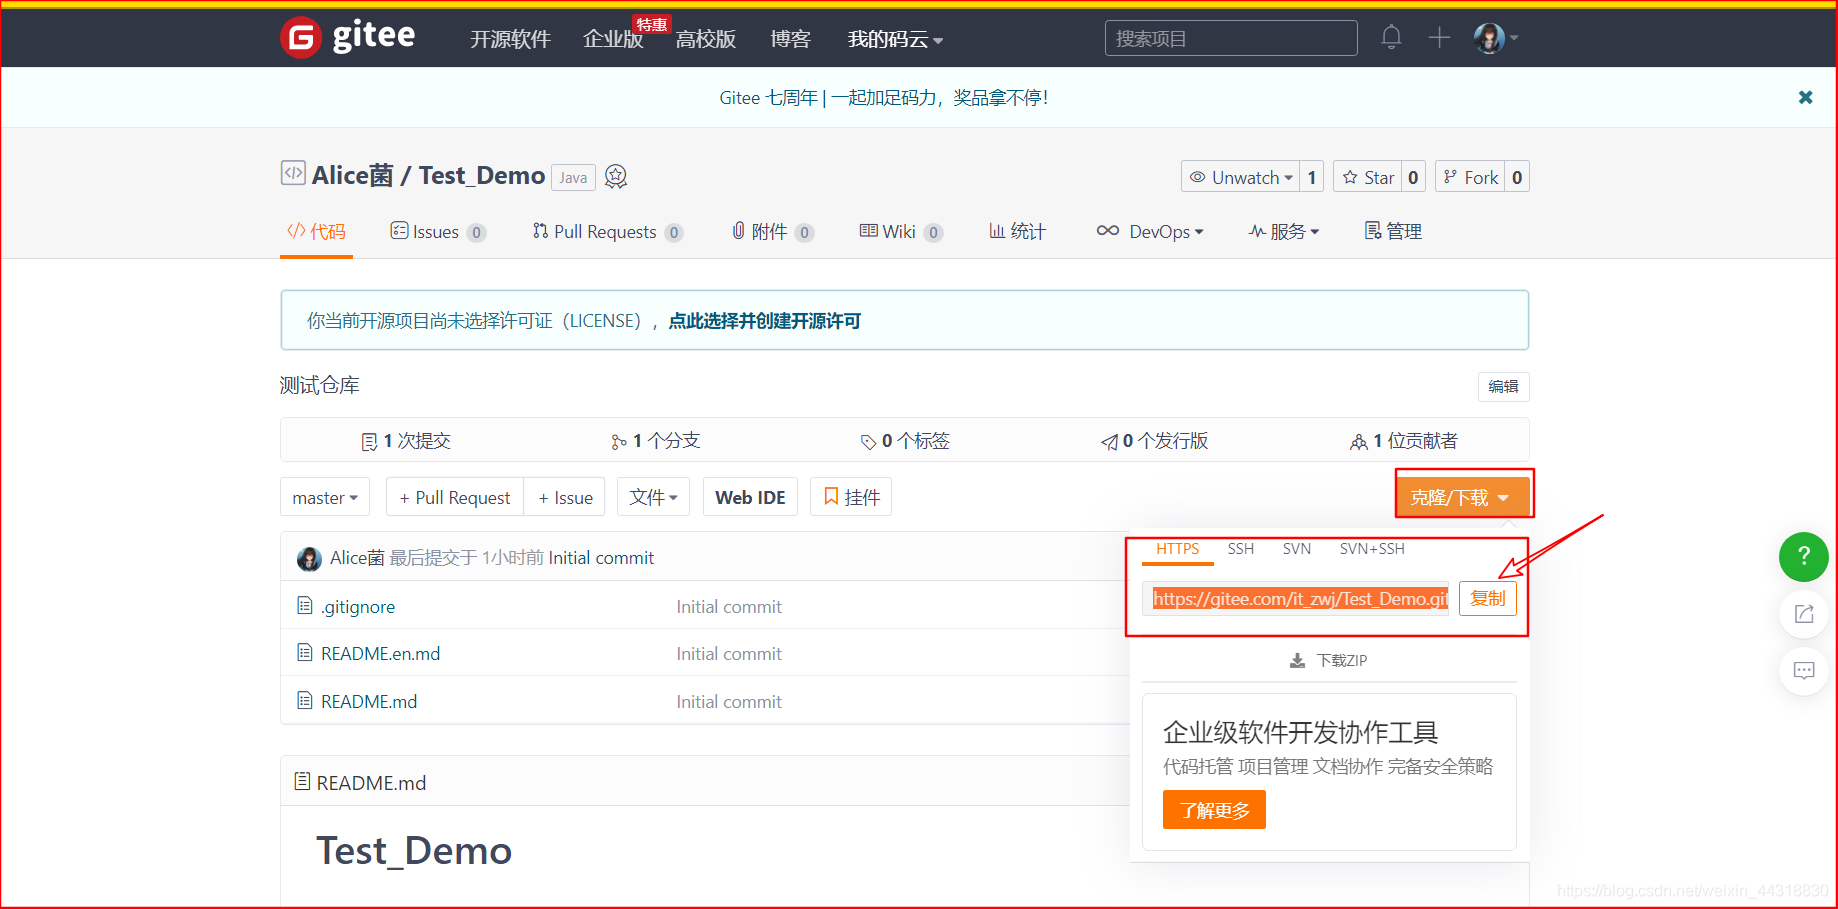Click the README.md file icon in file list
The image size is (1838, 909).
(x=305, y=701)
